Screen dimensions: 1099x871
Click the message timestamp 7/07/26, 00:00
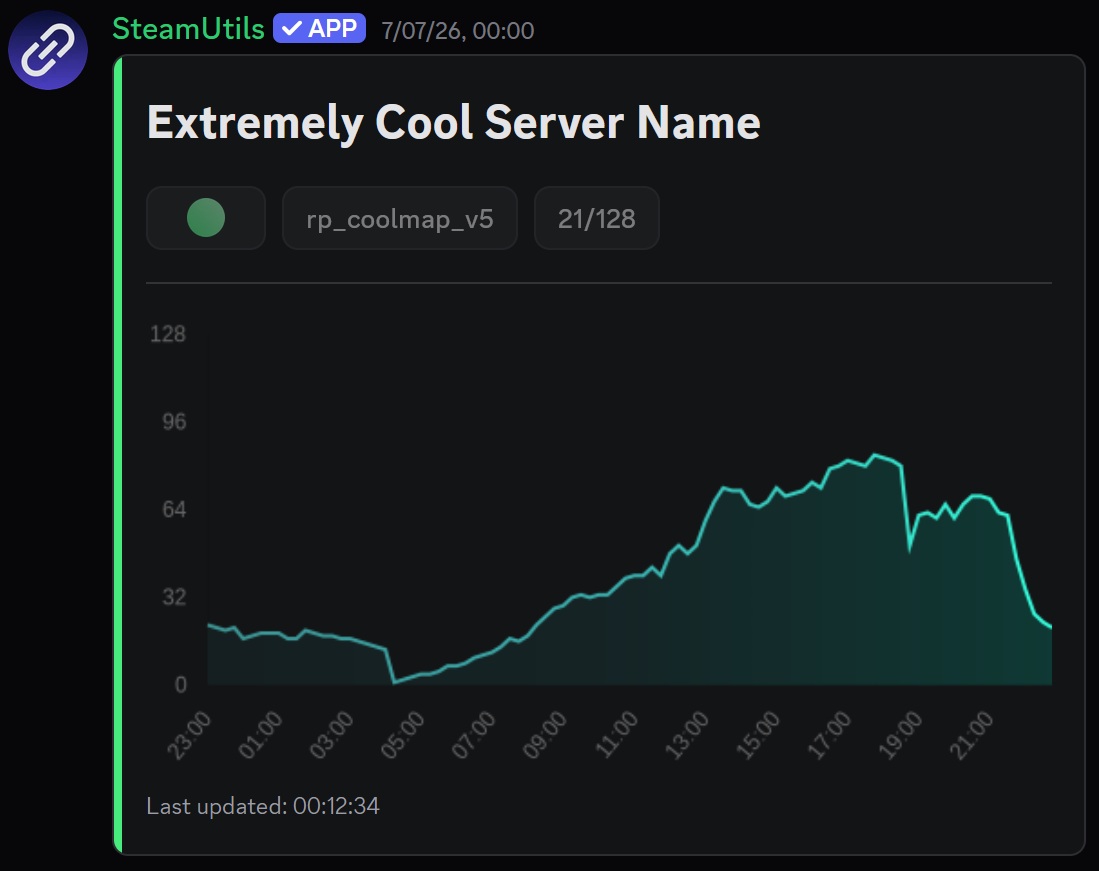[458, 31]
